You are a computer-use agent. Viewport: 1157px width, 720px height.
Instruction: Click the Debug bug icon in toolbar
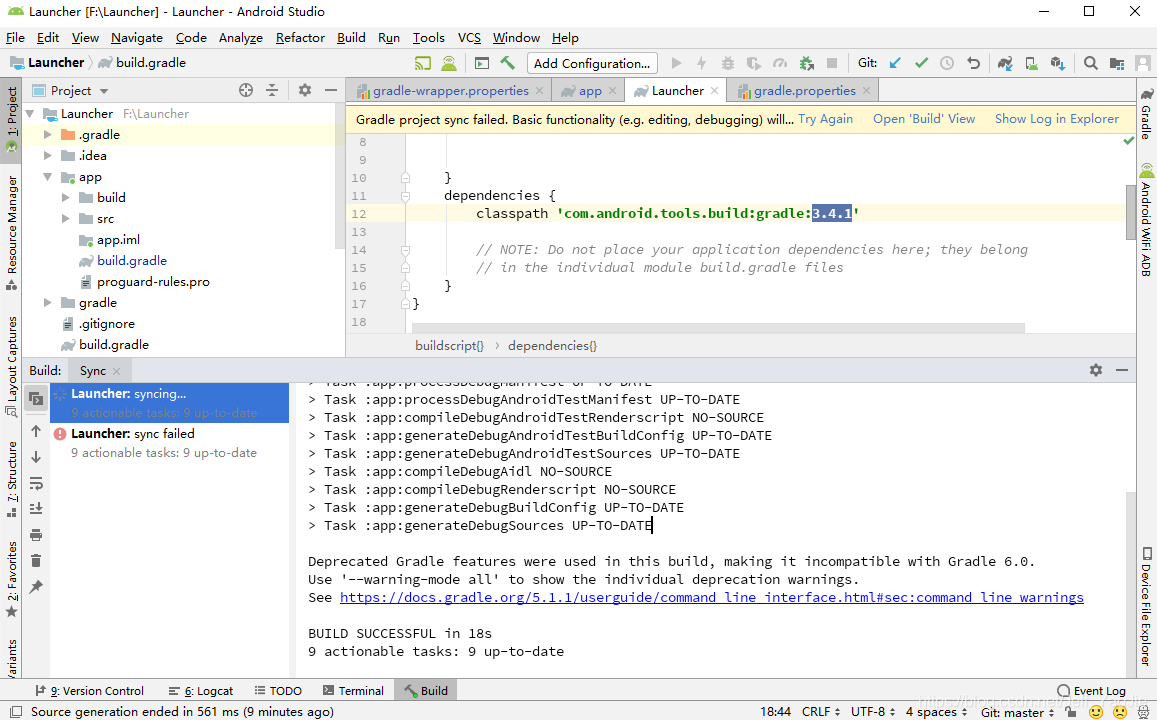(728, 63)
